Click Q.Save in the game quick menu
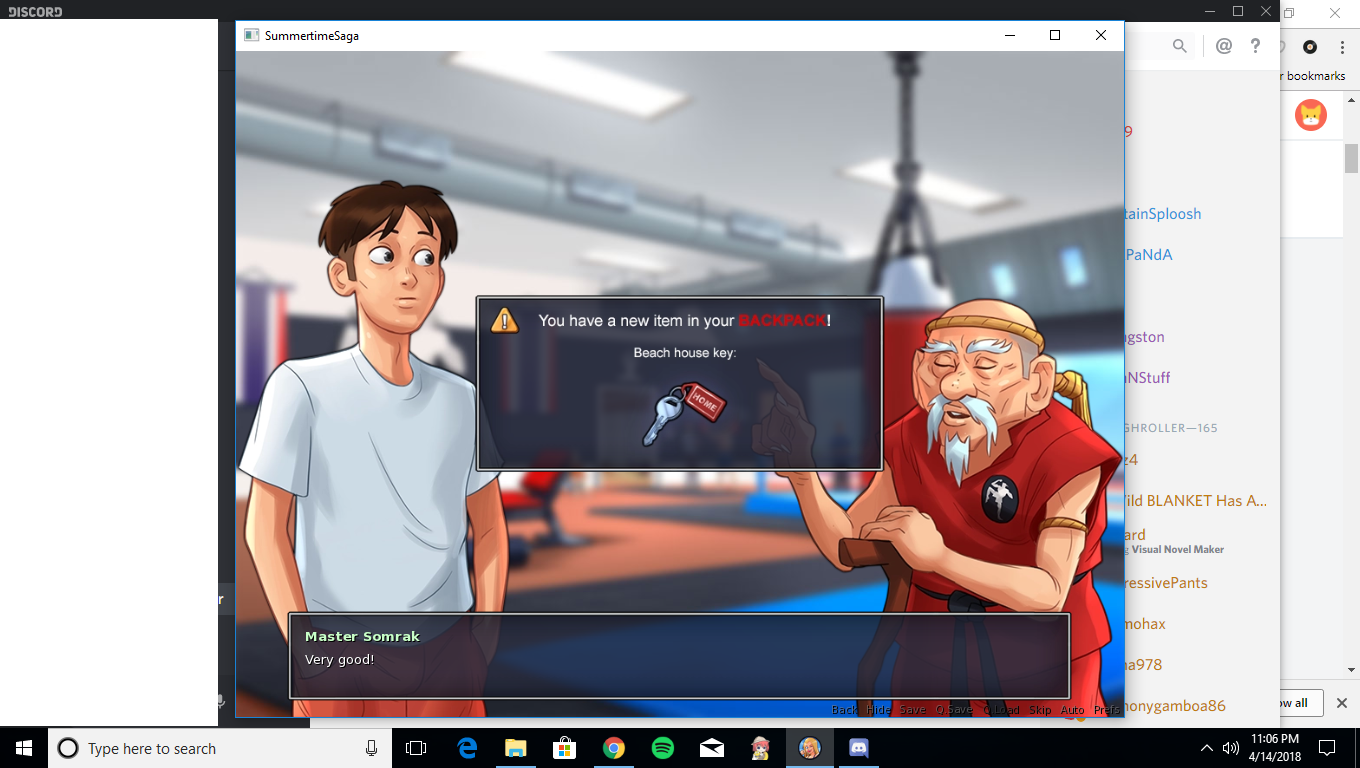 point(953,710)
